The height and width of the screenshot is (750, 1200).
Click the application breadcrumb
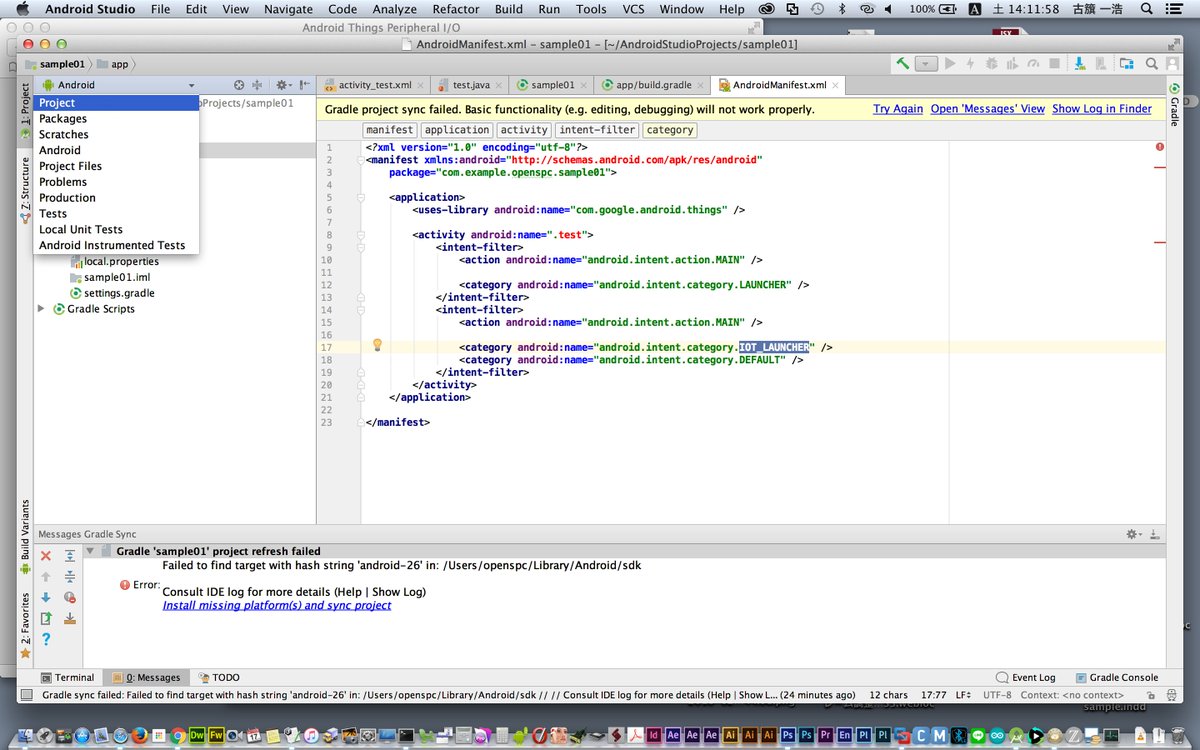pos(457,130)
